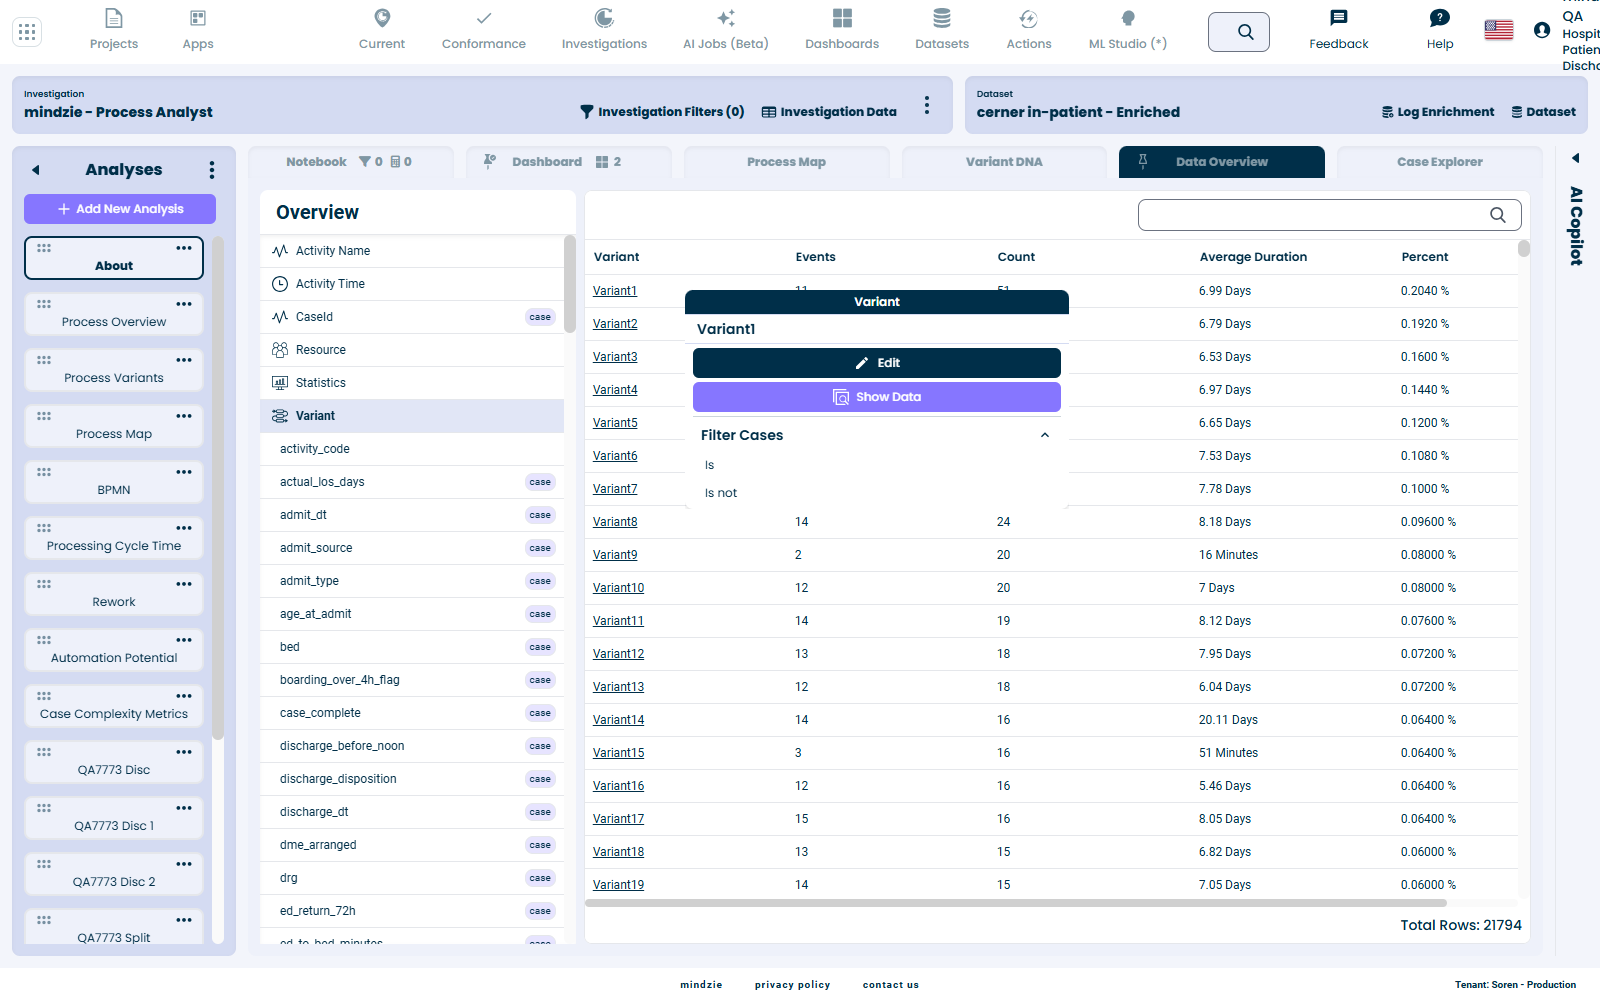Open the apps grid launcher icon

click(x=27, y=32)
